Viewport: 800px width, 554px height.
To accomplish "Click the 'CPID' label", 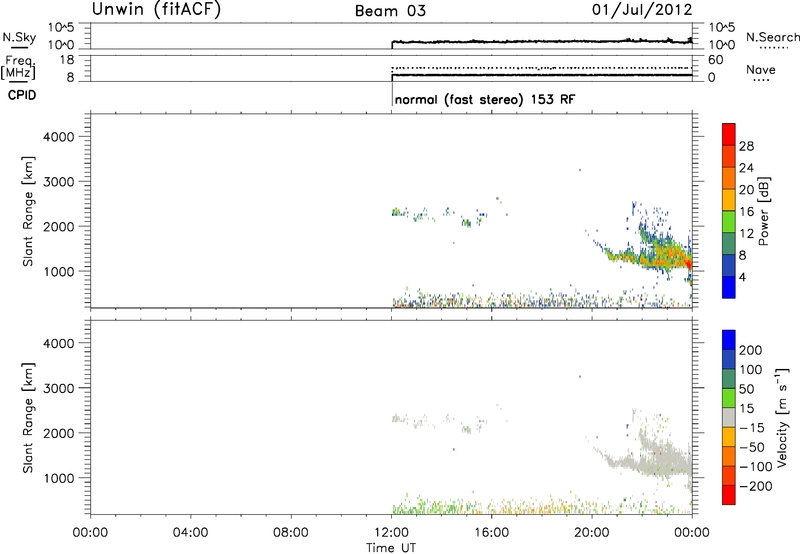I will tap(22, 95).
